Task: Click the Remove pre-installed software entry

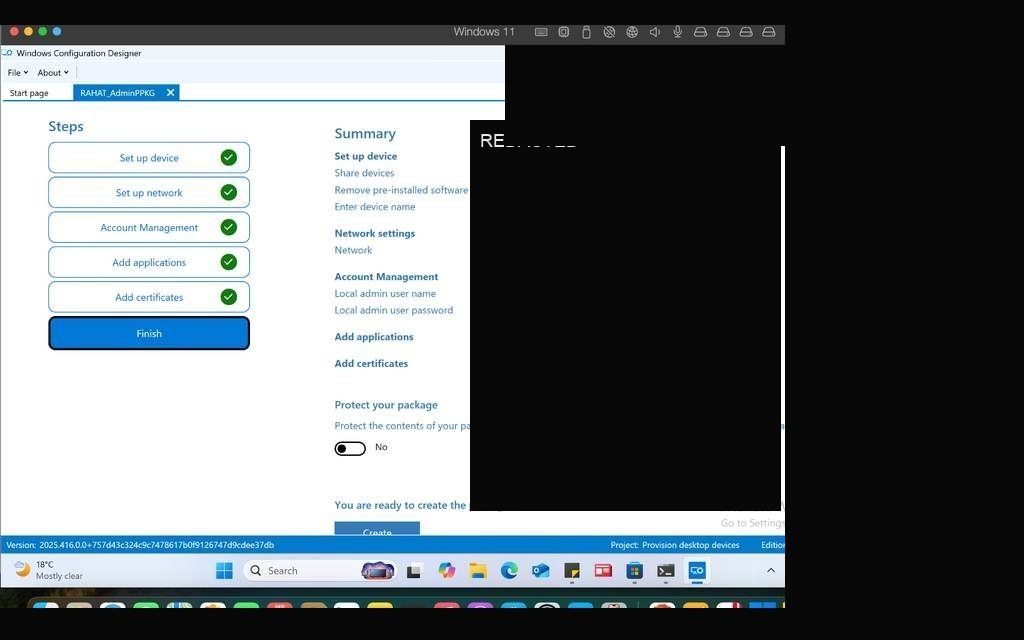Action: 401,190
